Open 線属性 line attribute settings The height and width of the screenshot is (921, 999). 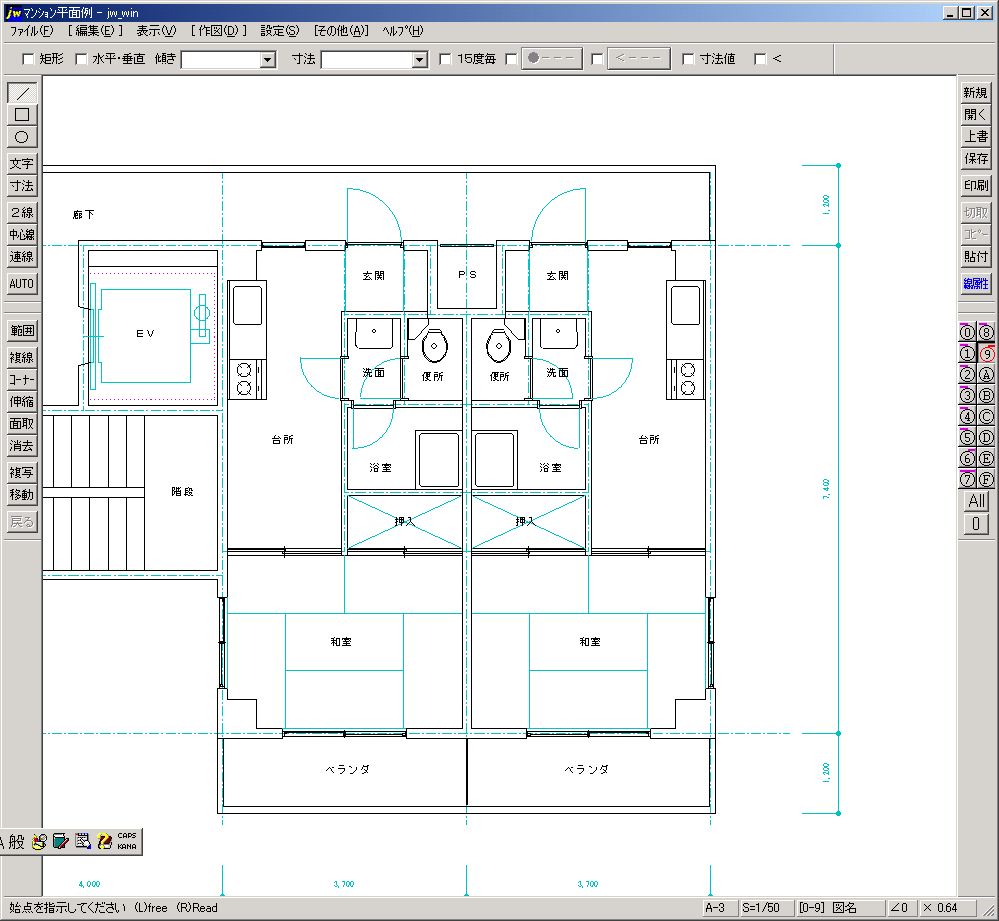[976, 284]
